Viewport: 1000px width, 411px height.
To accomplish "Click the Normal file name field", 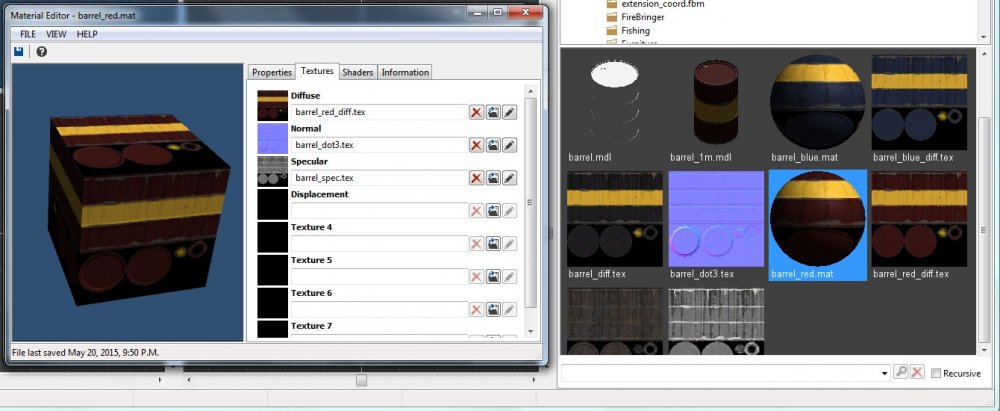I will [379, 145].
